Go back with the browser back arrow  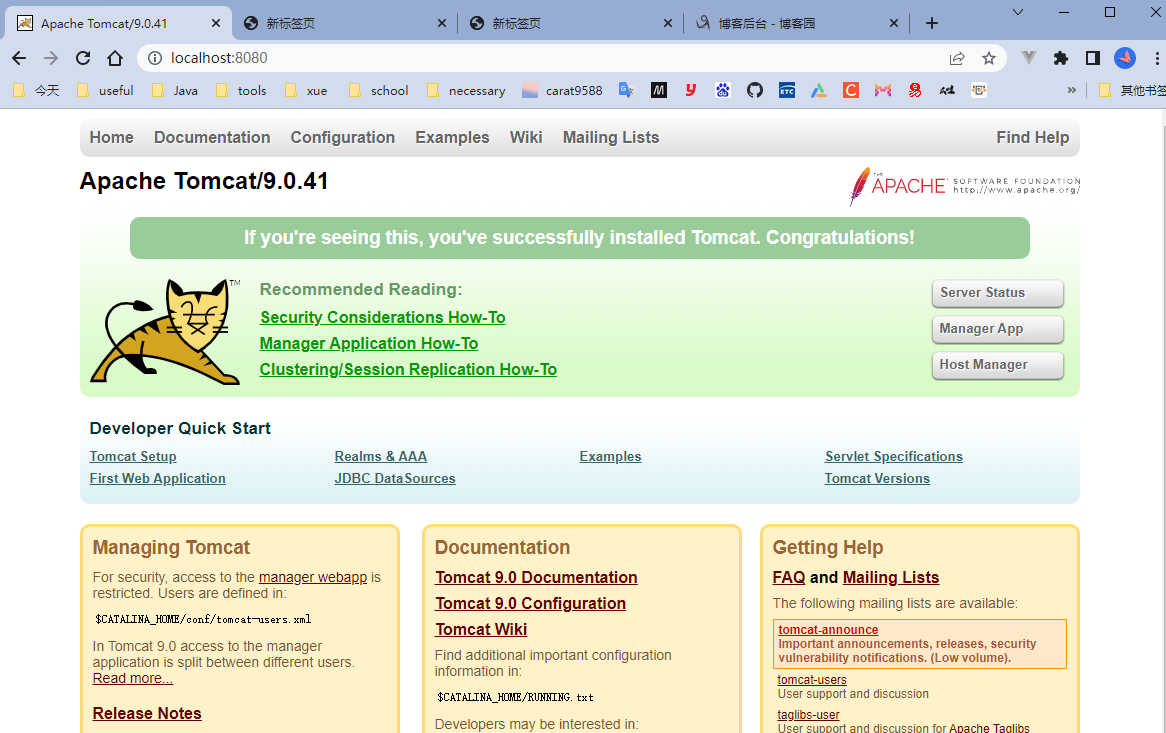pyautogui.click(x=19, y=58)
